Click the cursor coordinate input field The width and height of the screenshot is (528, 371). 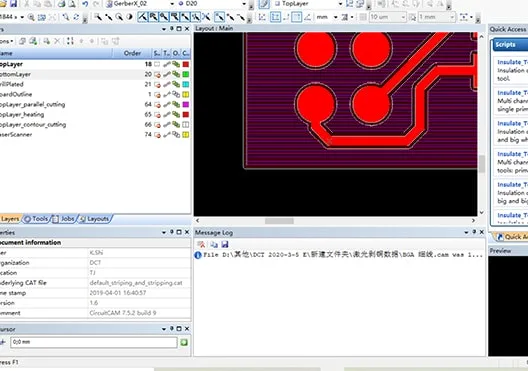tap(94, 342)
